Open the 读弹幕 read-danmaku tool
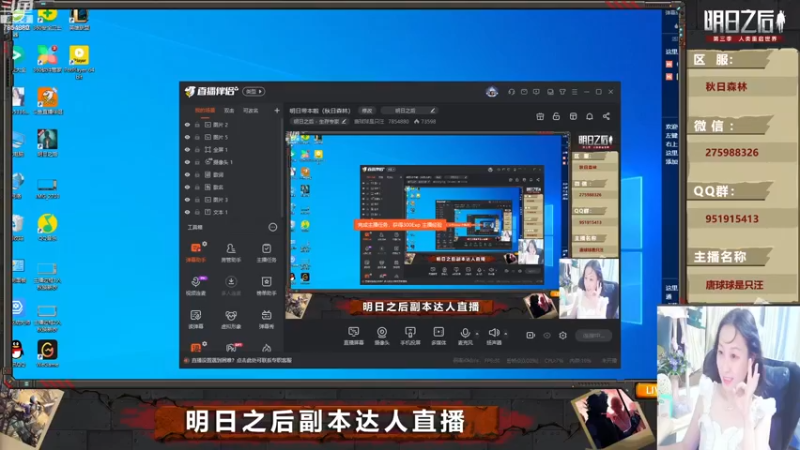Viewport: 800px width, 450px height. [196, 319]
